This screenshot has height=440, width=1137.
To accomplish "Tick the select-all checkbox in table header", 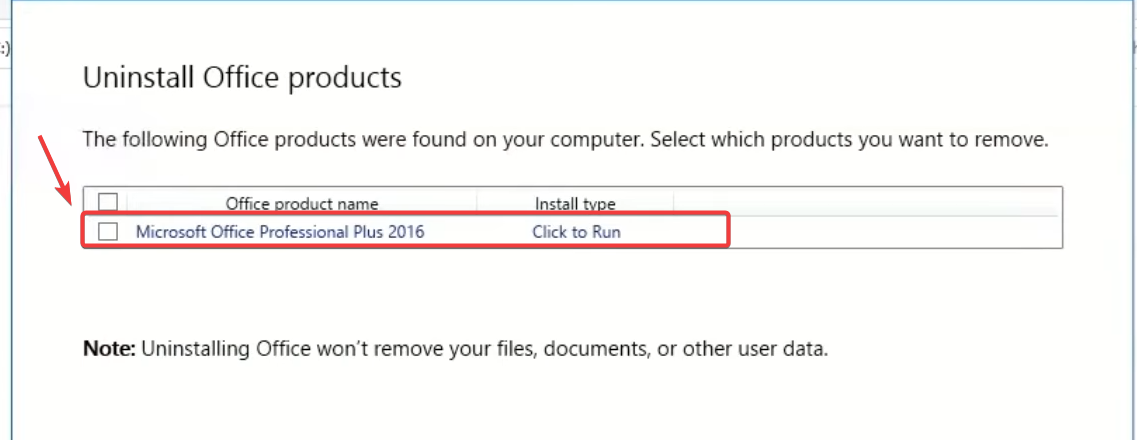I will tap(108, 203).
